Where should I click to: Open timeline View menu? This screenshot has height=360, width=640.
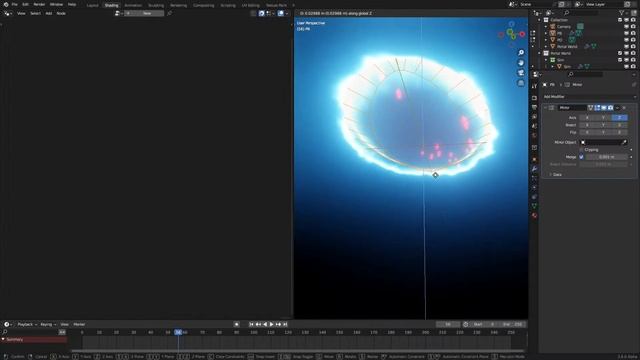tap(64, 324)
